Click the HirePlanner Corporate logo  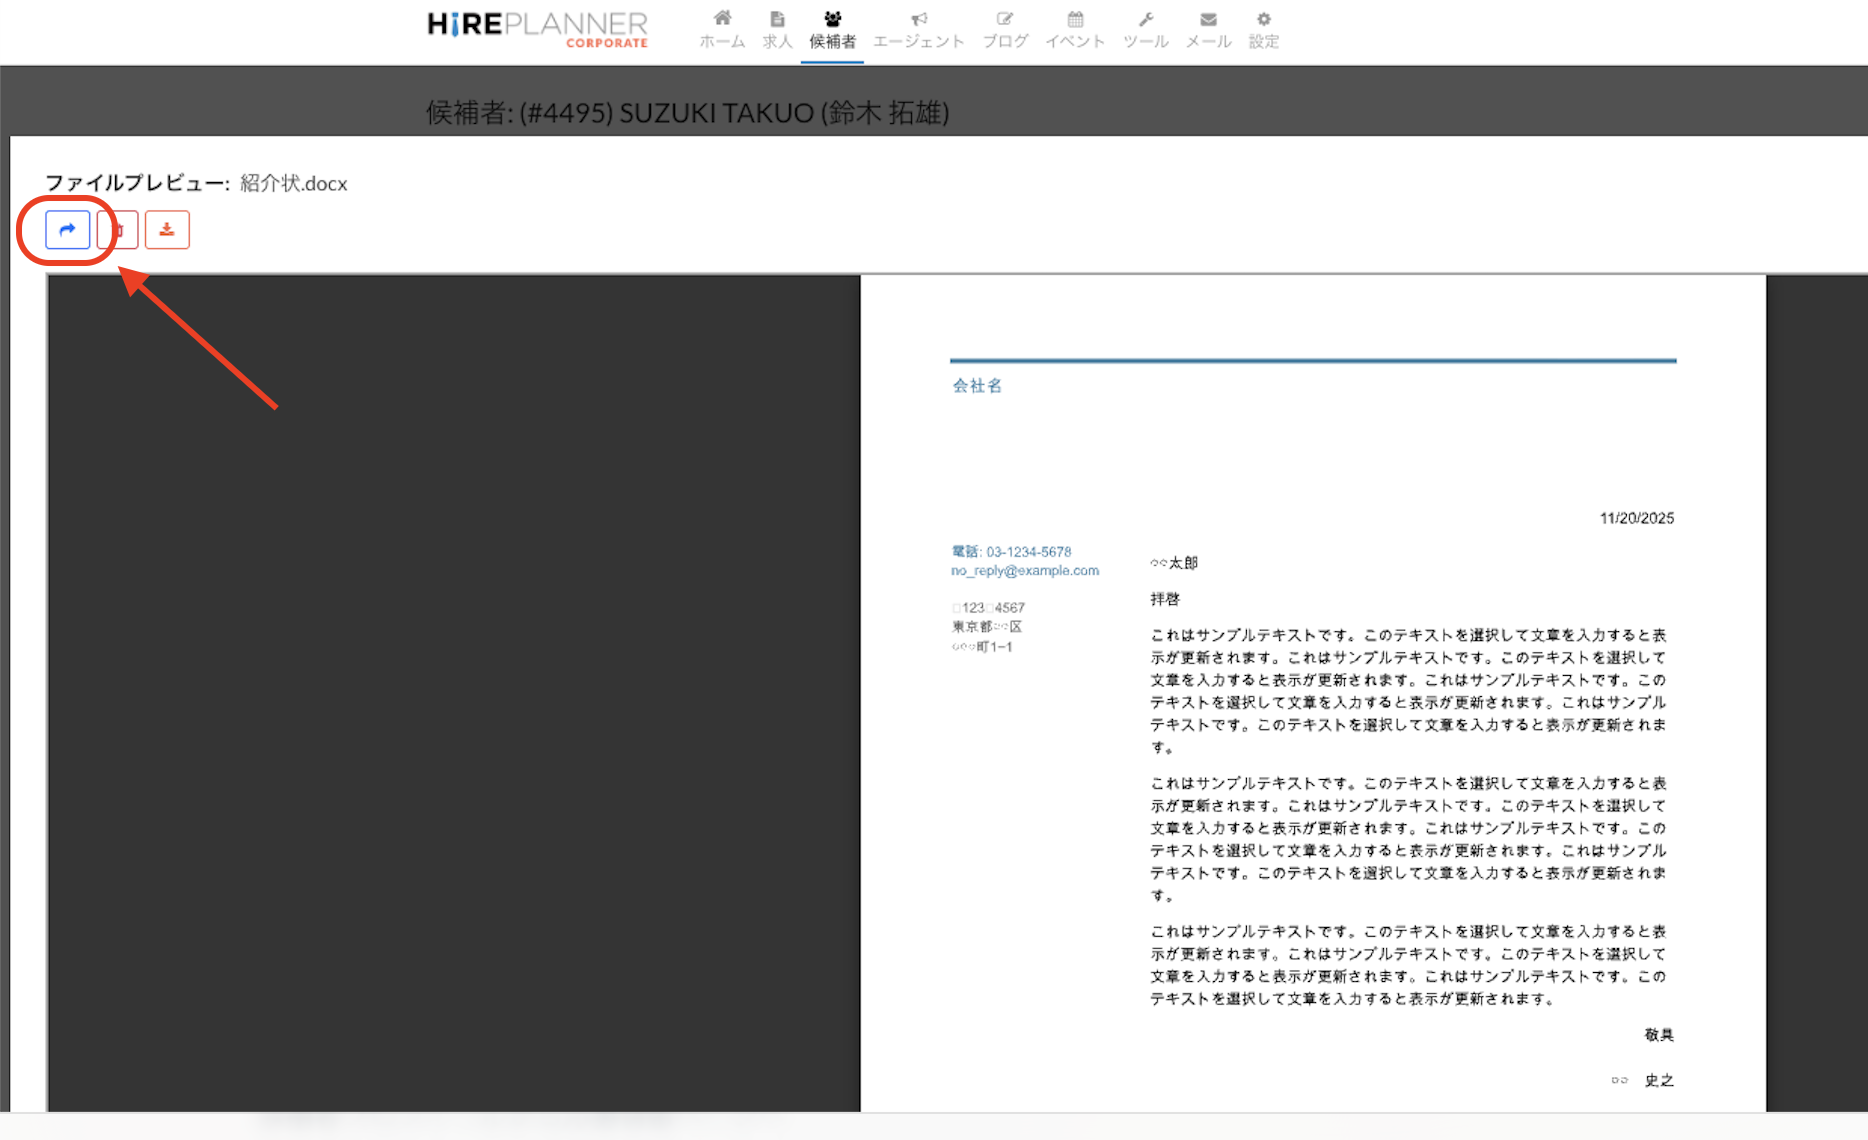click(x=538, y=28)
